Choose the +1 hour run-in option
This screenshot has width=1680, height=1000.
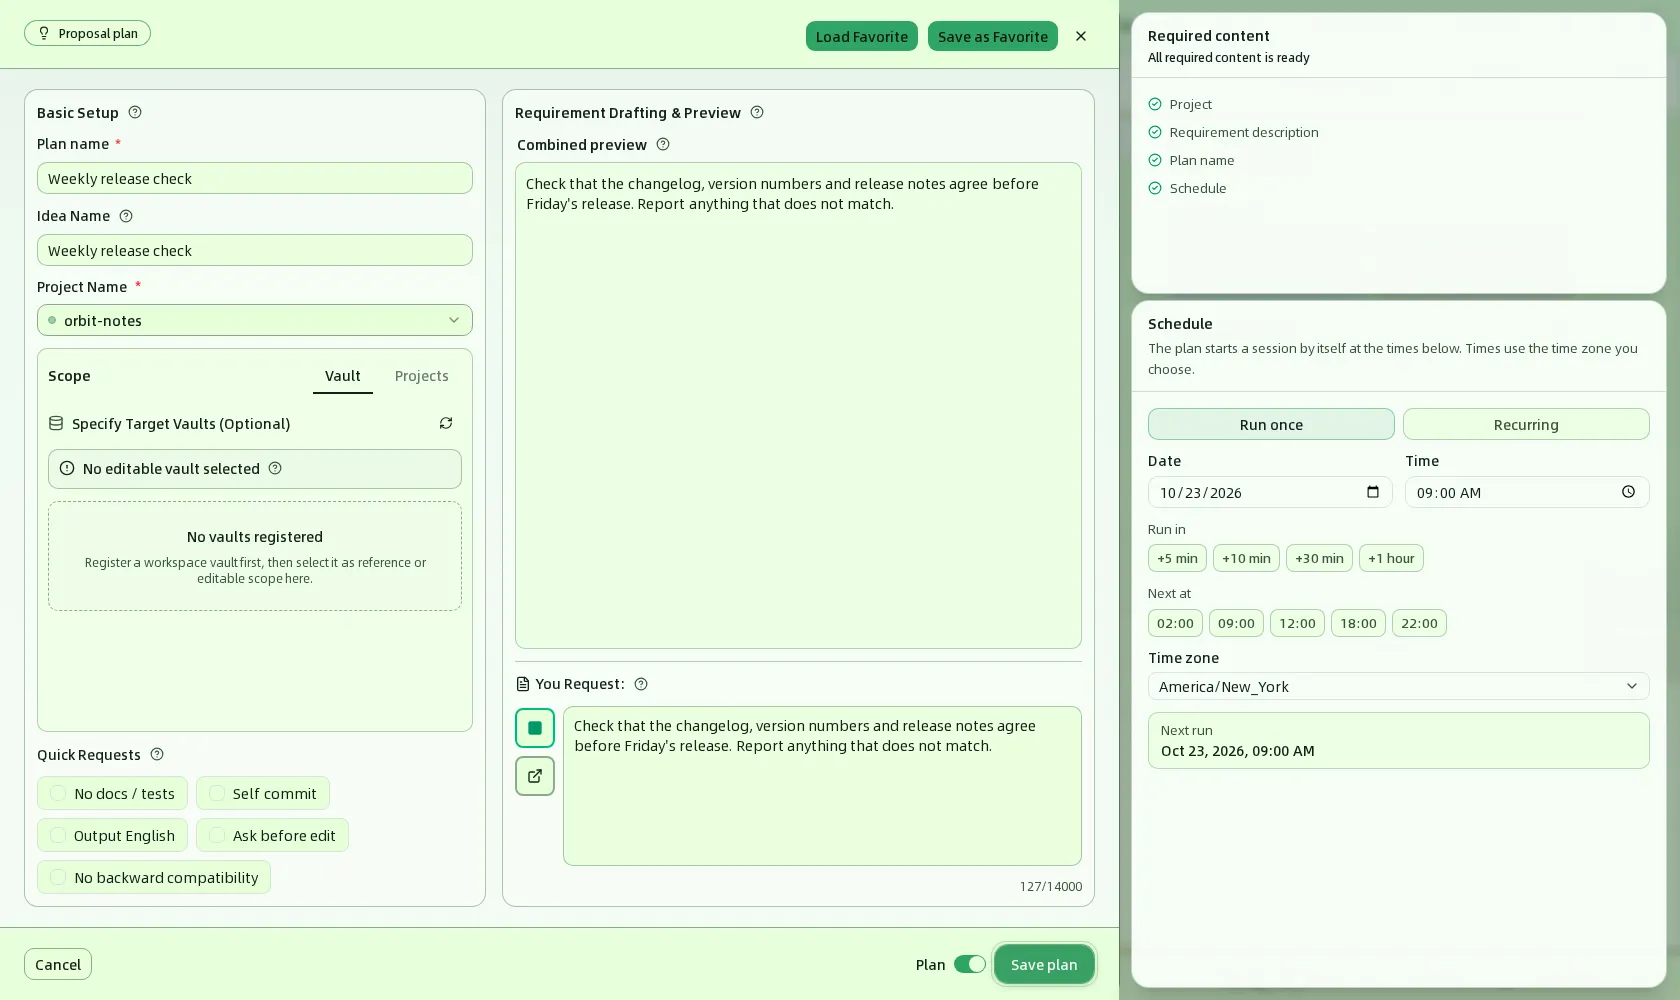[1391, 558]
